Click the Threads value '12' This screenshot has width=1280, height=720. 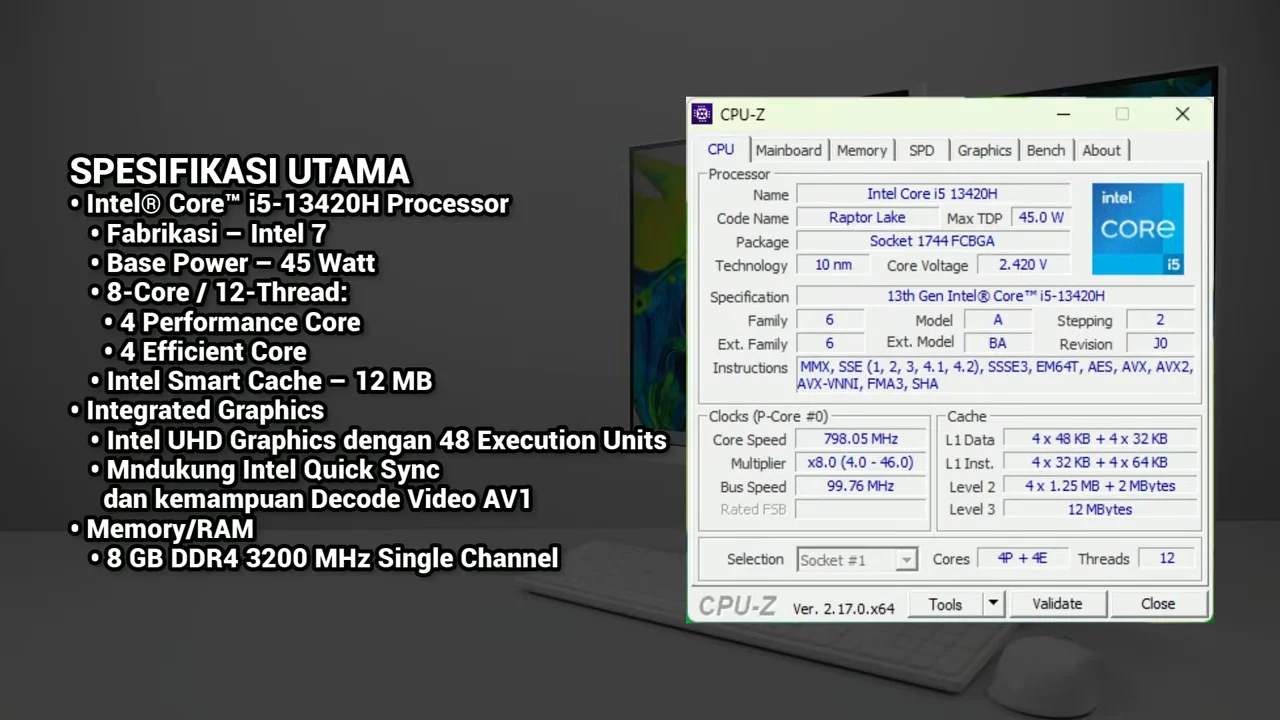coord(1166,558)
